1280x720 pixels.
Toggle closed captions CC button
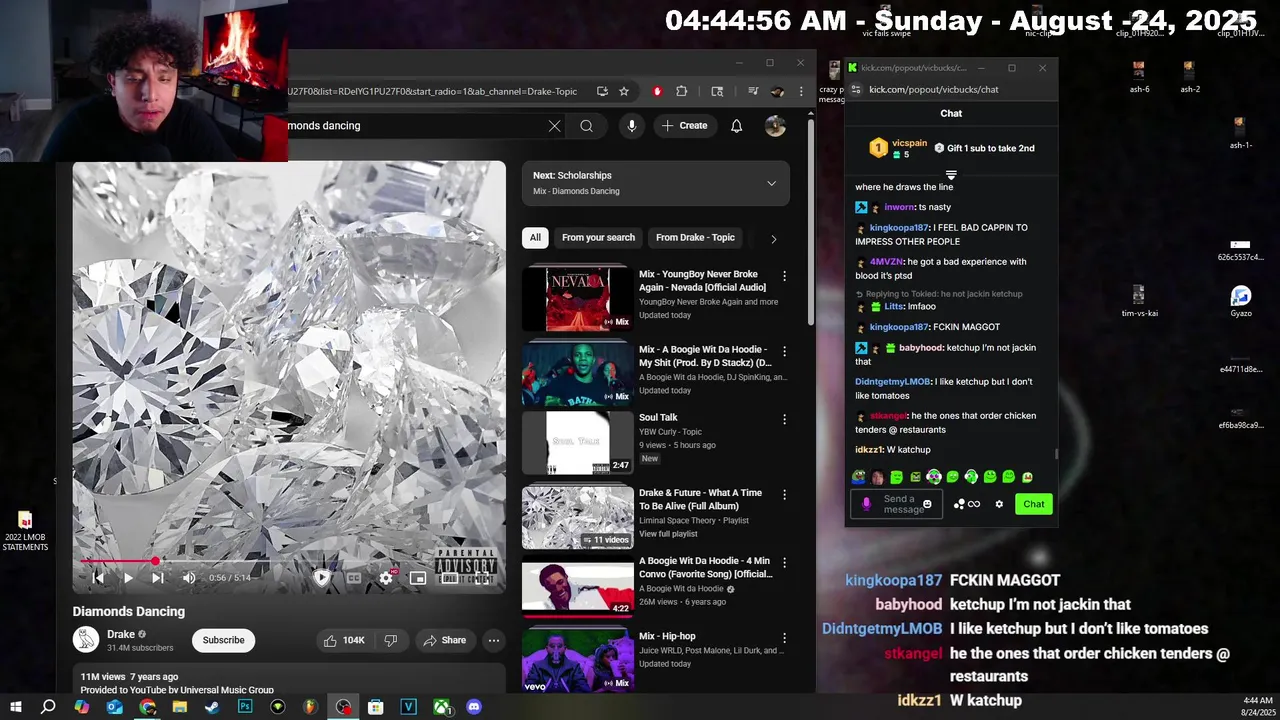tap(353, 577)
